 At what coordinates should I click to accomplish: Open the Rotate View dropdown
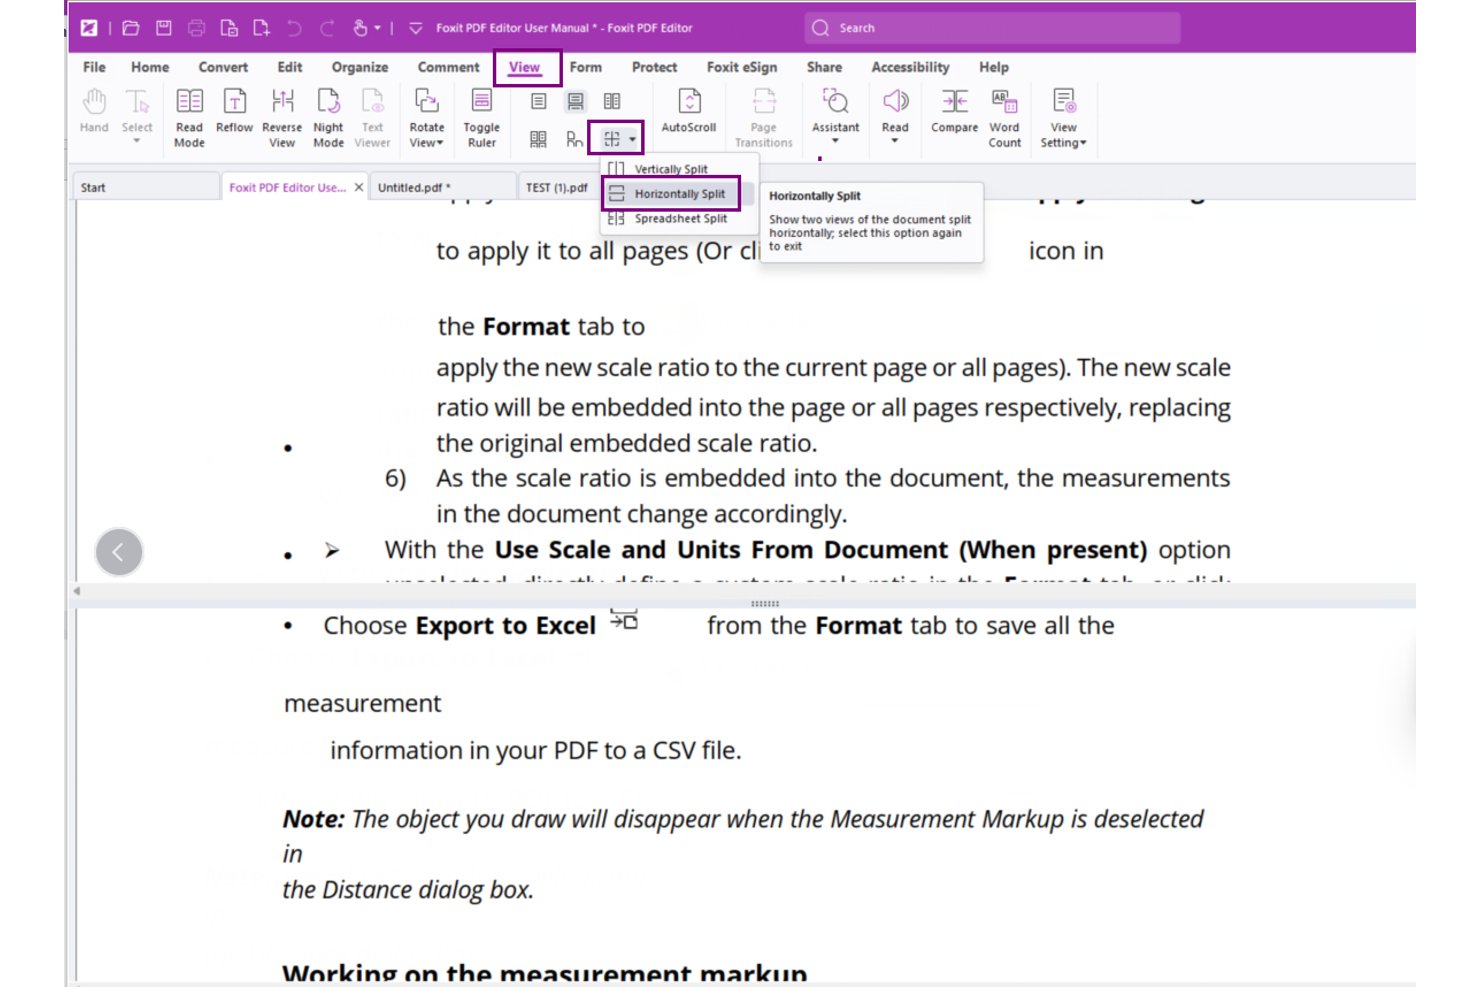pos(427,118)
